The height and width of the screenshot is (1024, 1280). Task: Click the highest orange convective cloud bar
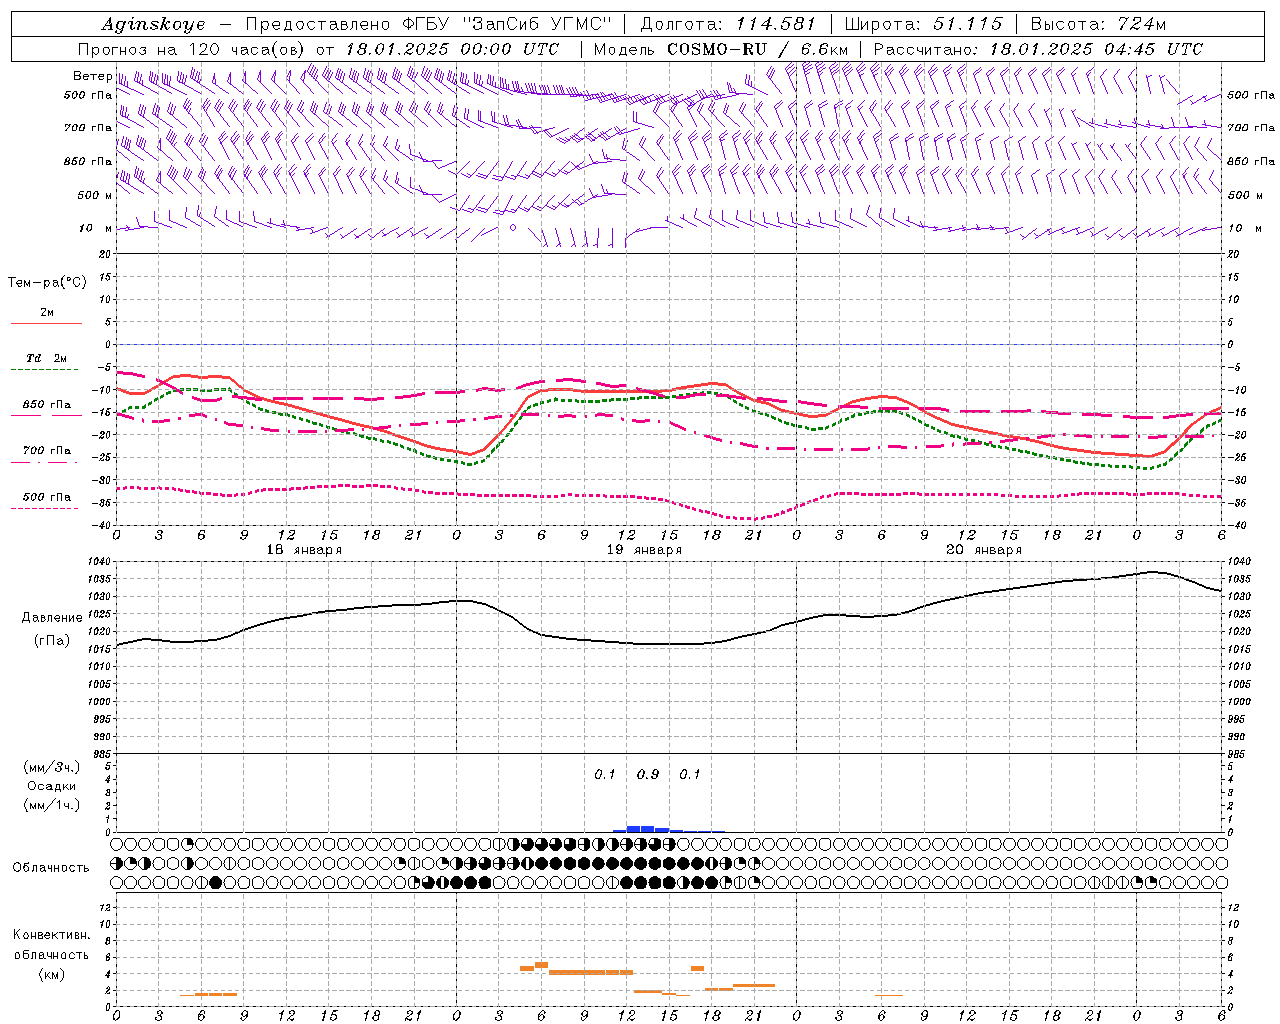click(541, 964)
